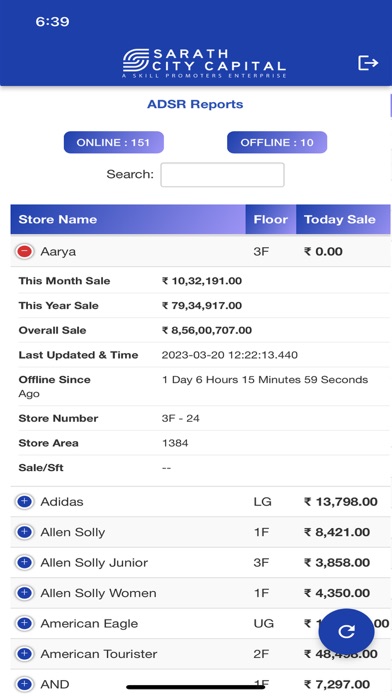Focus the Search input field
This screenshot has height=696, width=392.
click(x=222, y=174)
